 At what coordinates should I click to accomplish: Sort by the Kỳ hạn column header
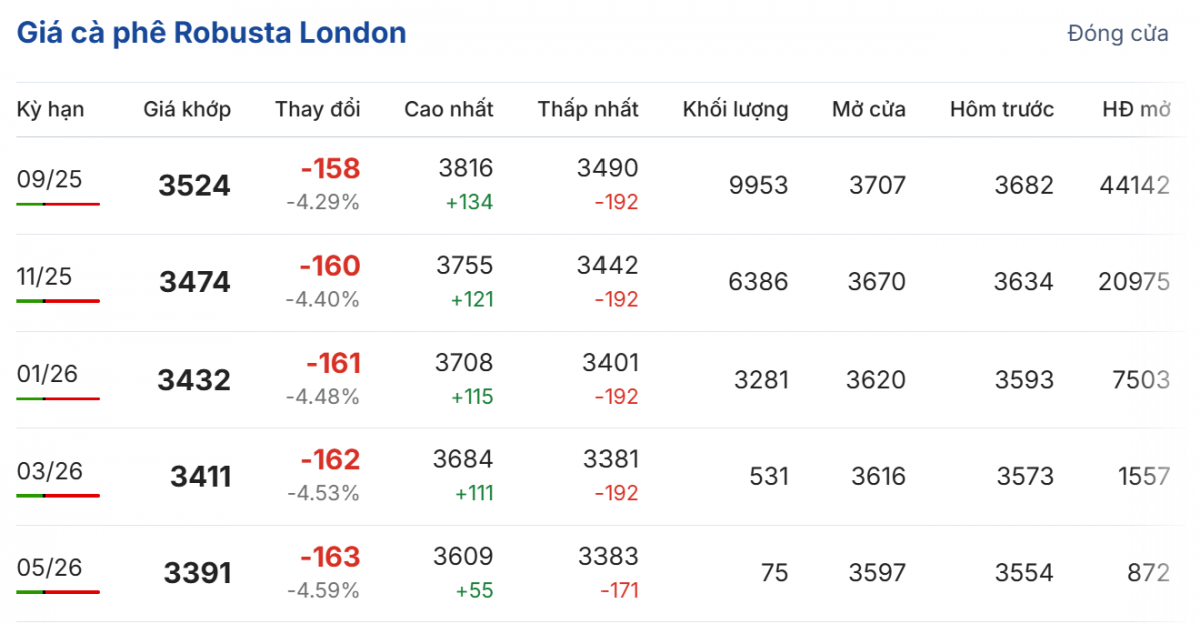coord(50,109)
